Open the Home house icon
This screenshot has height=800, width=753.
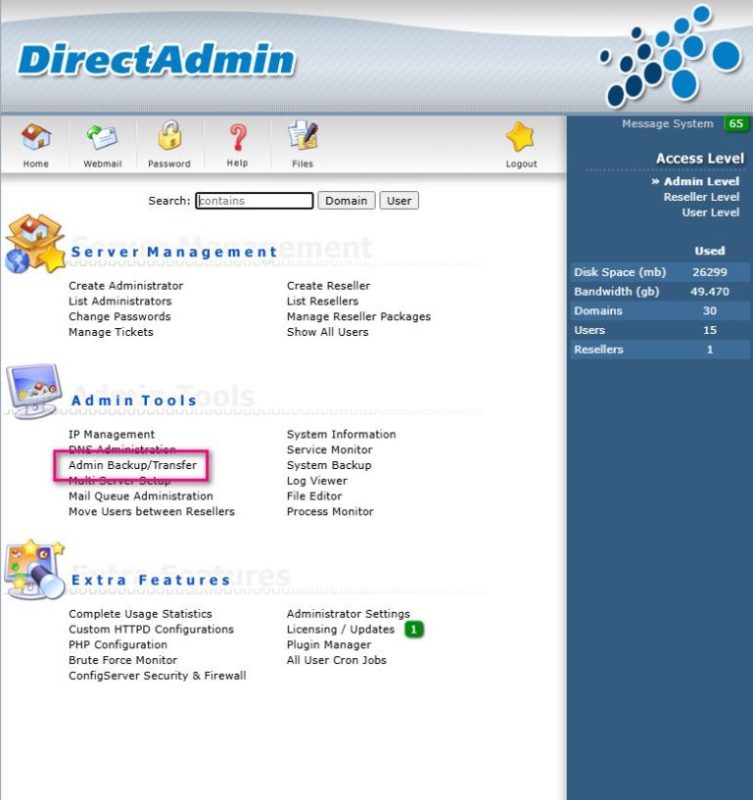pyautogui.click(x=36, y=137)
